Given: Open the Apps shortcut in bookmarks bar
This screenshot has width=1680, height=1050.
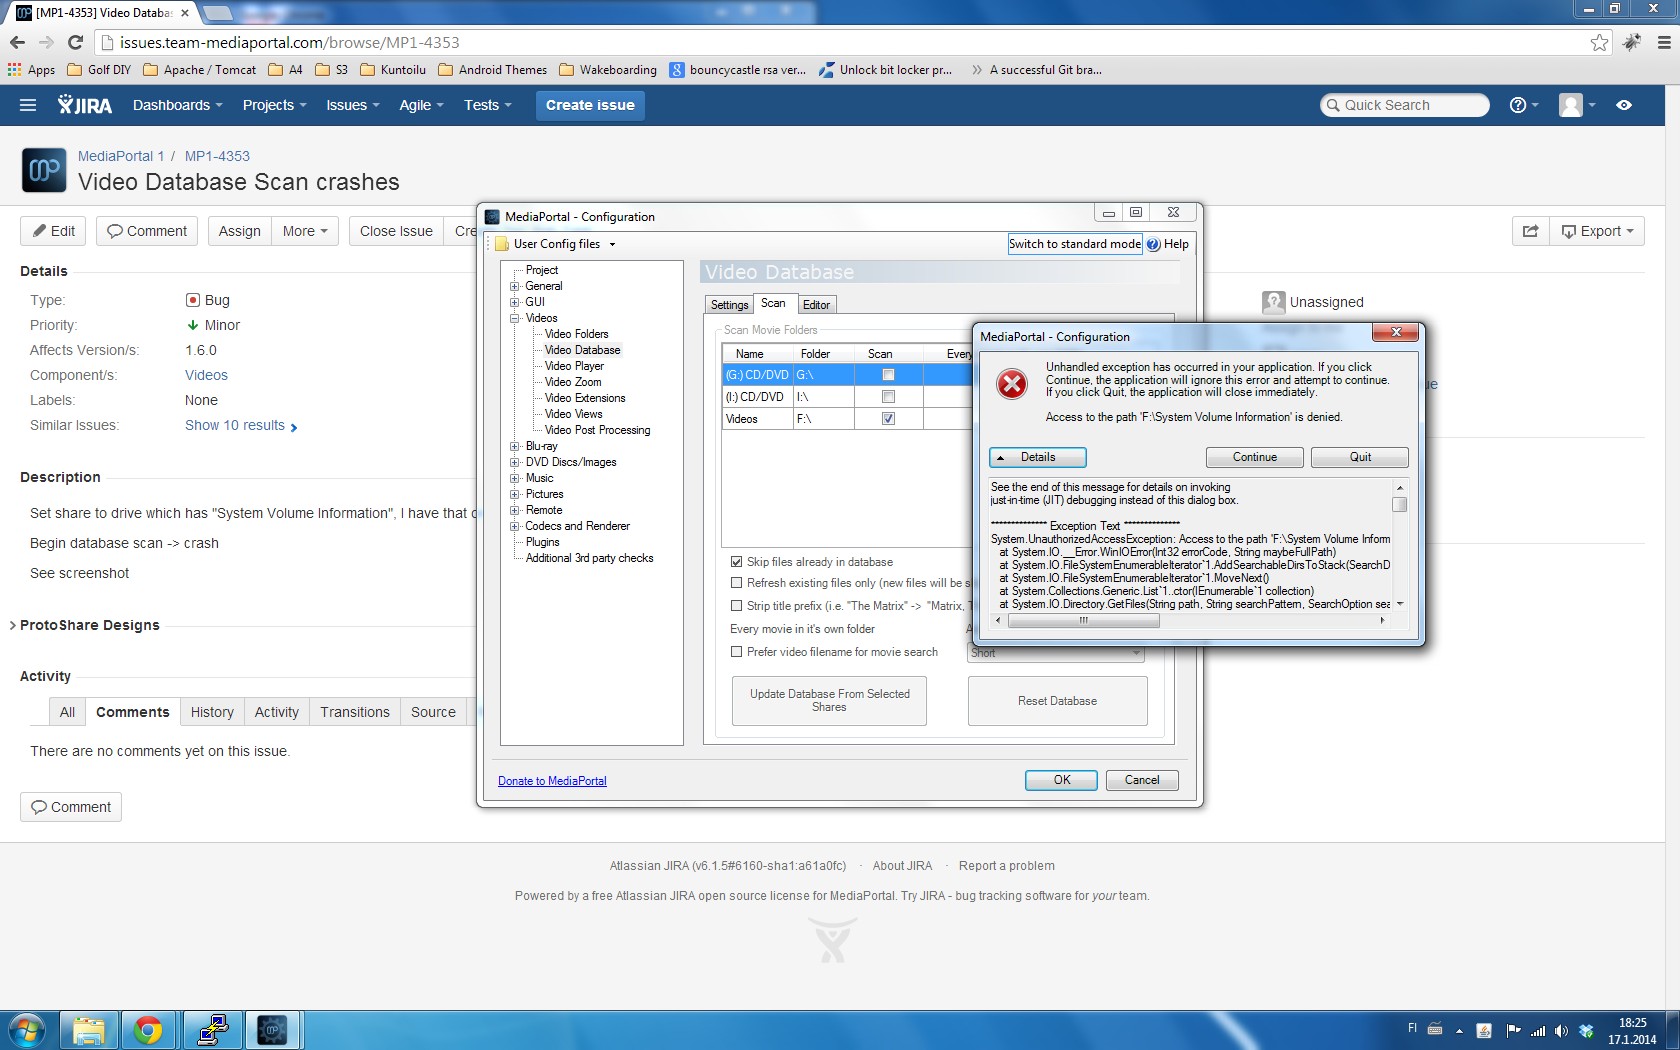Looking at the screenshot, I should [31, 70].
